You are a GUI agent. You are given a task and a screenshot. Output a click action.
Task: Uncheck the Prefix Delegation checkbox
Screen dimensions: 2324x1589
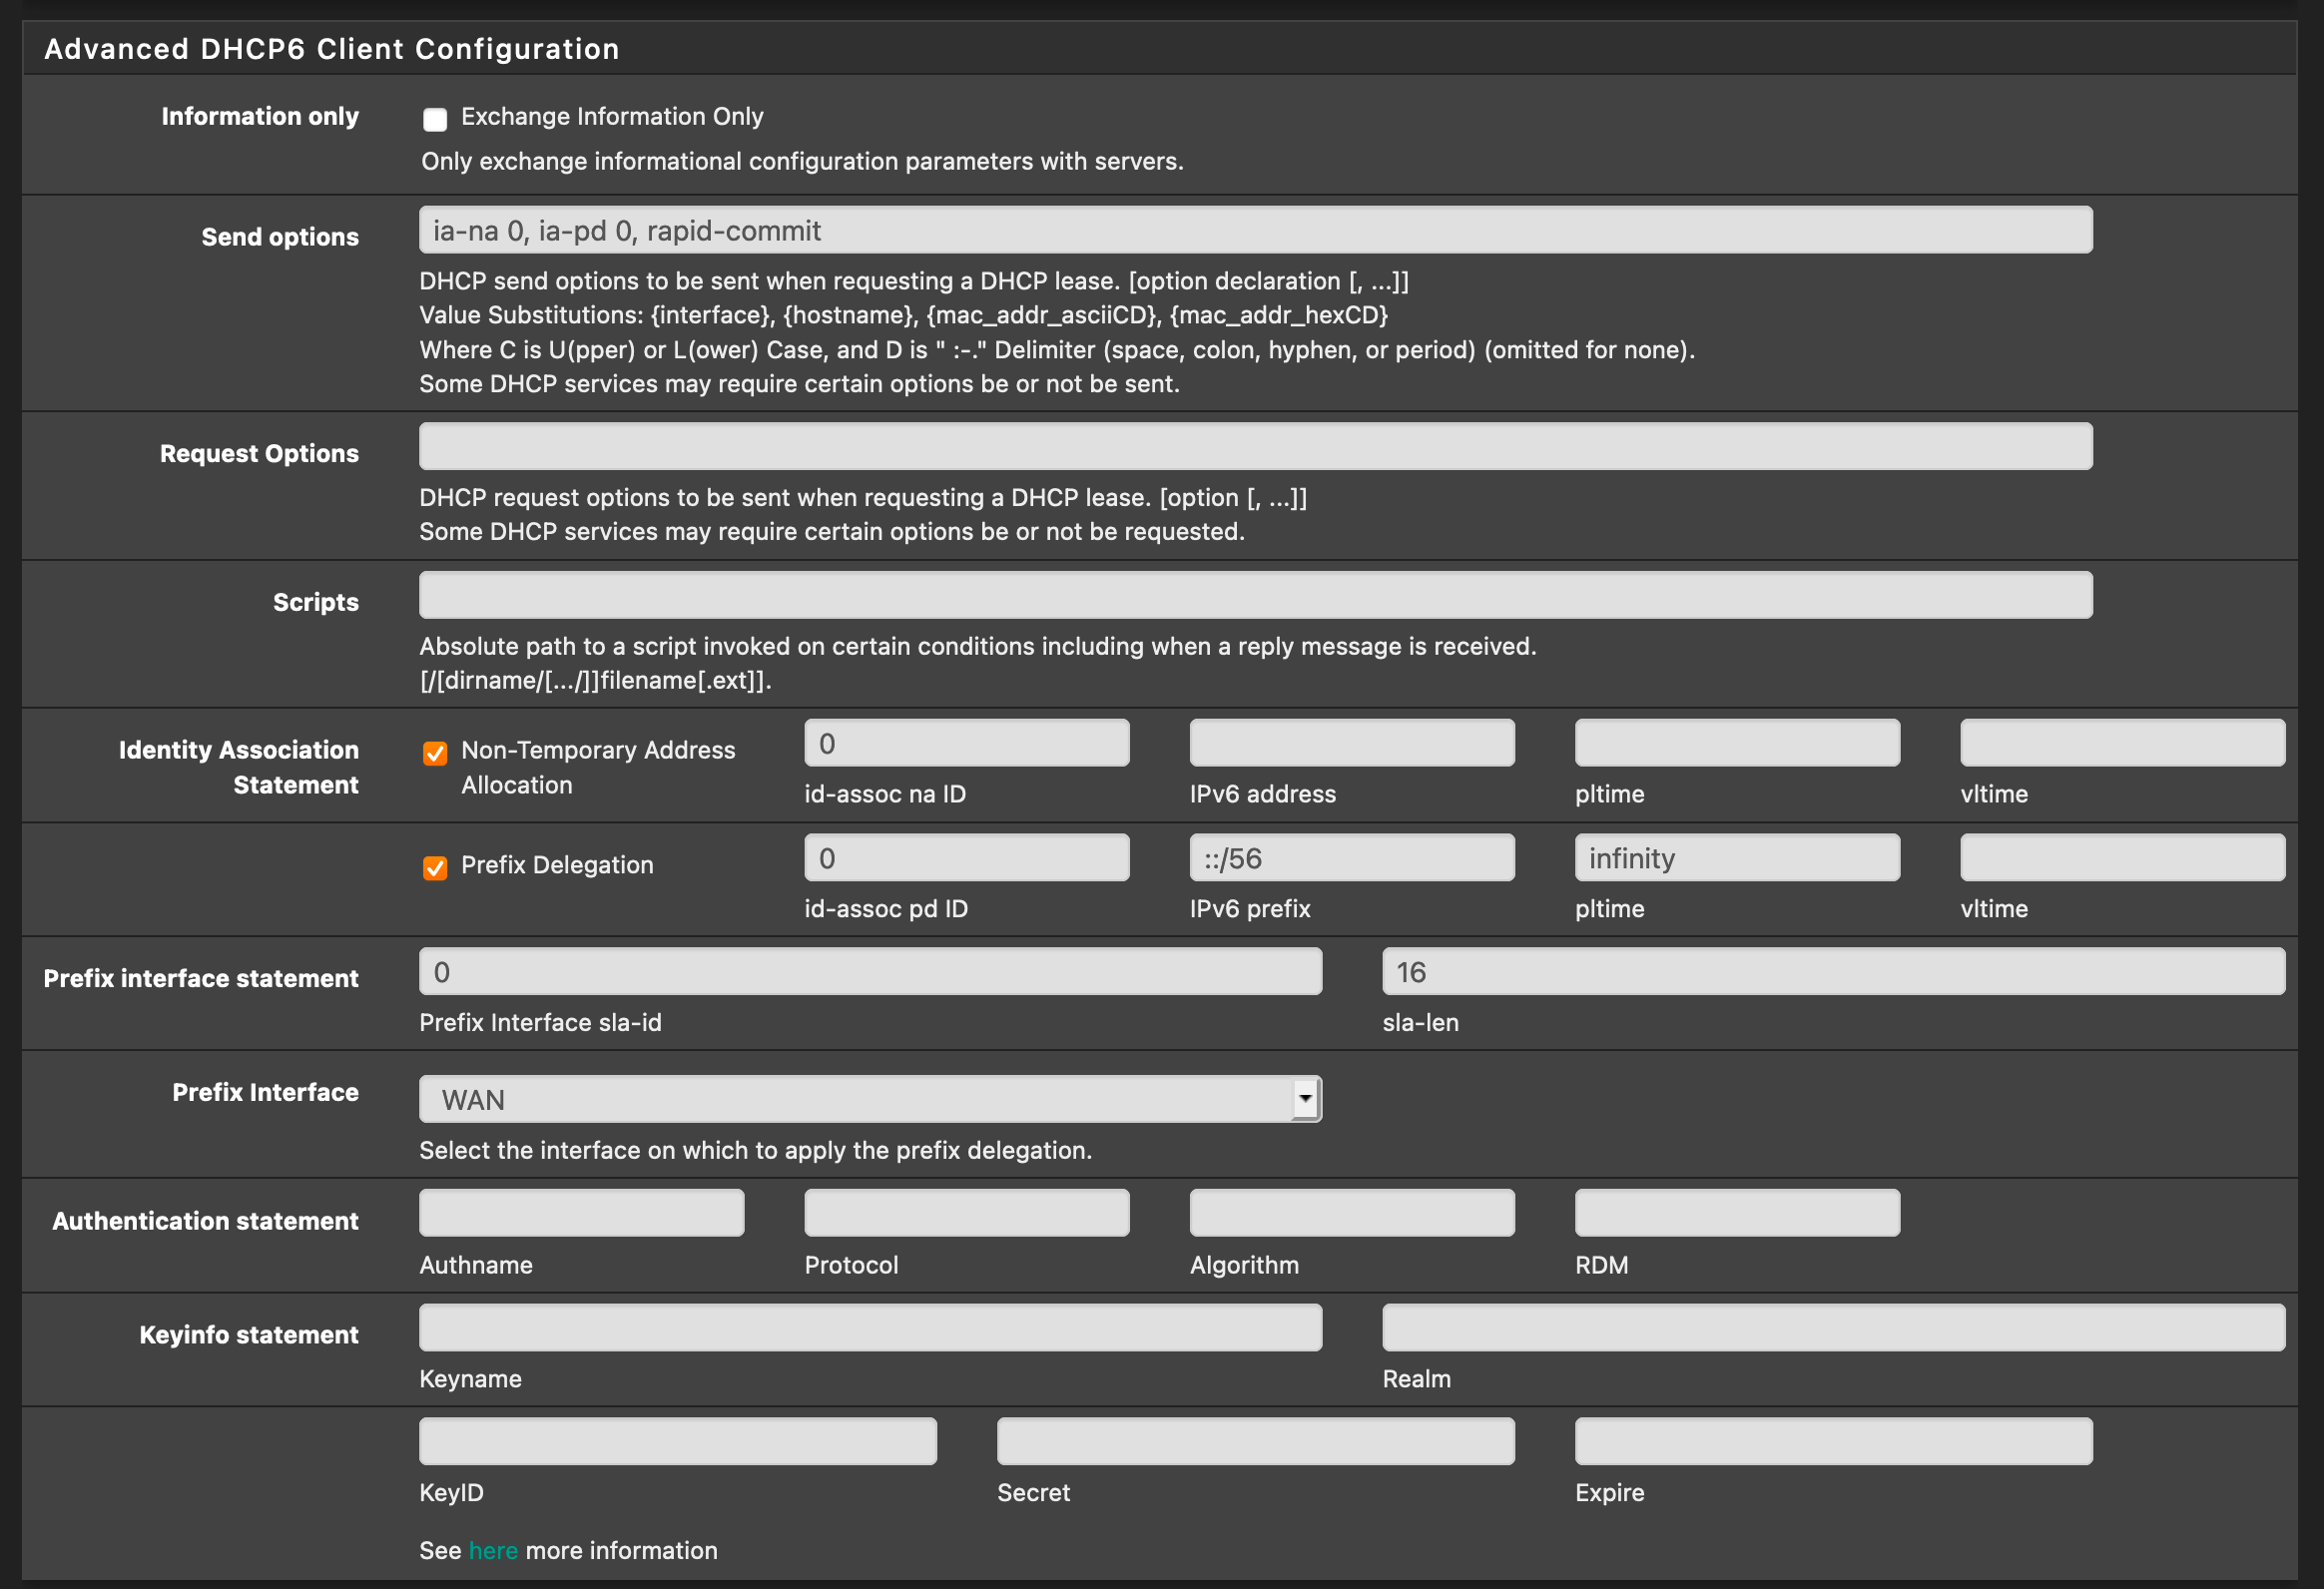[435, 867]
